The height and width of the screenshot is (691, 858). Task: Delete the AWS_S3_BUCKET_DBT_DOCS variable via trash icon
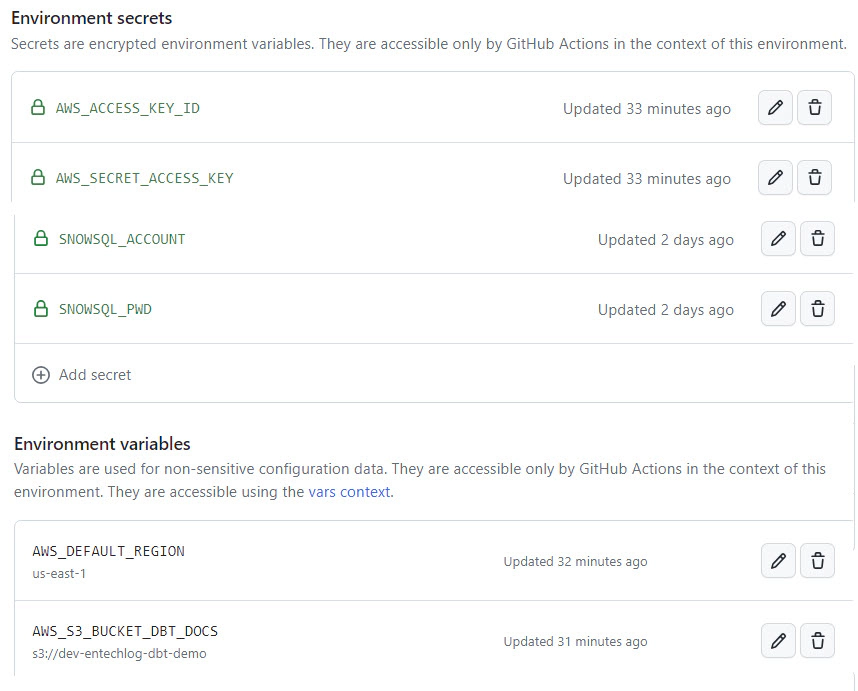818,641
